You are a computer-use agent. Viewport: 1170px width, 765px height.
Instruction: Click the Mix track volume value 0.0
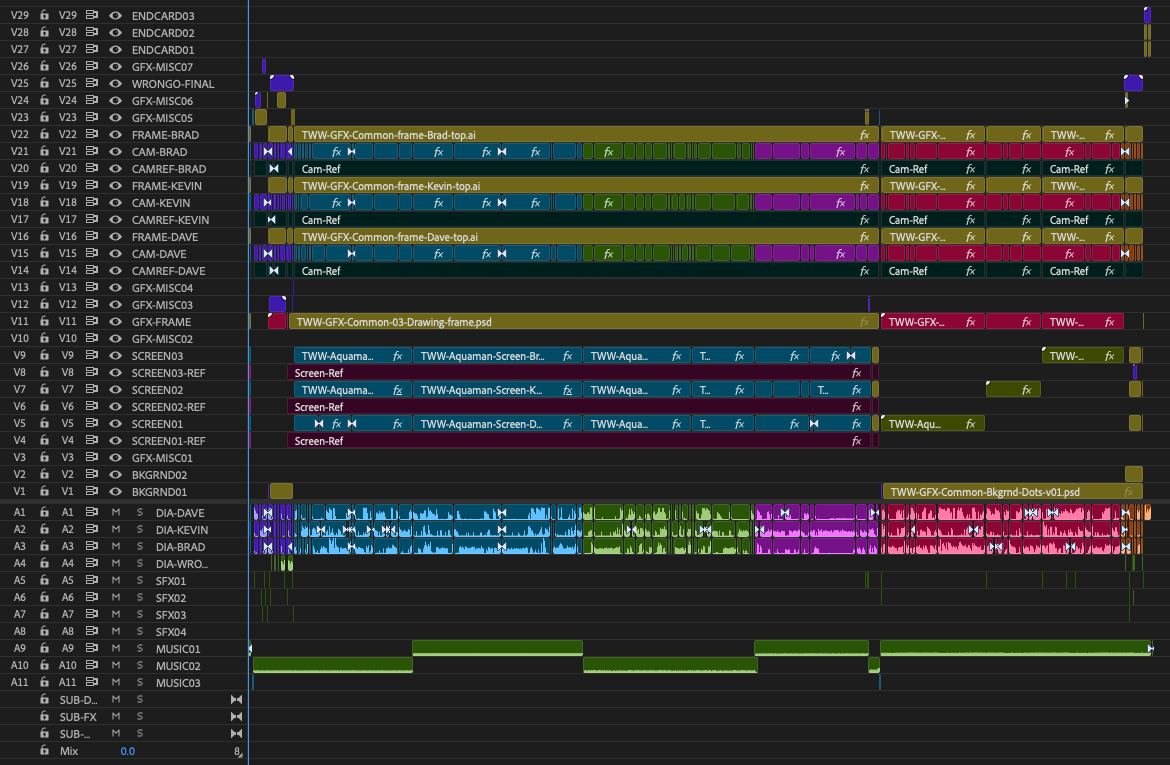(x=127, y=751)
